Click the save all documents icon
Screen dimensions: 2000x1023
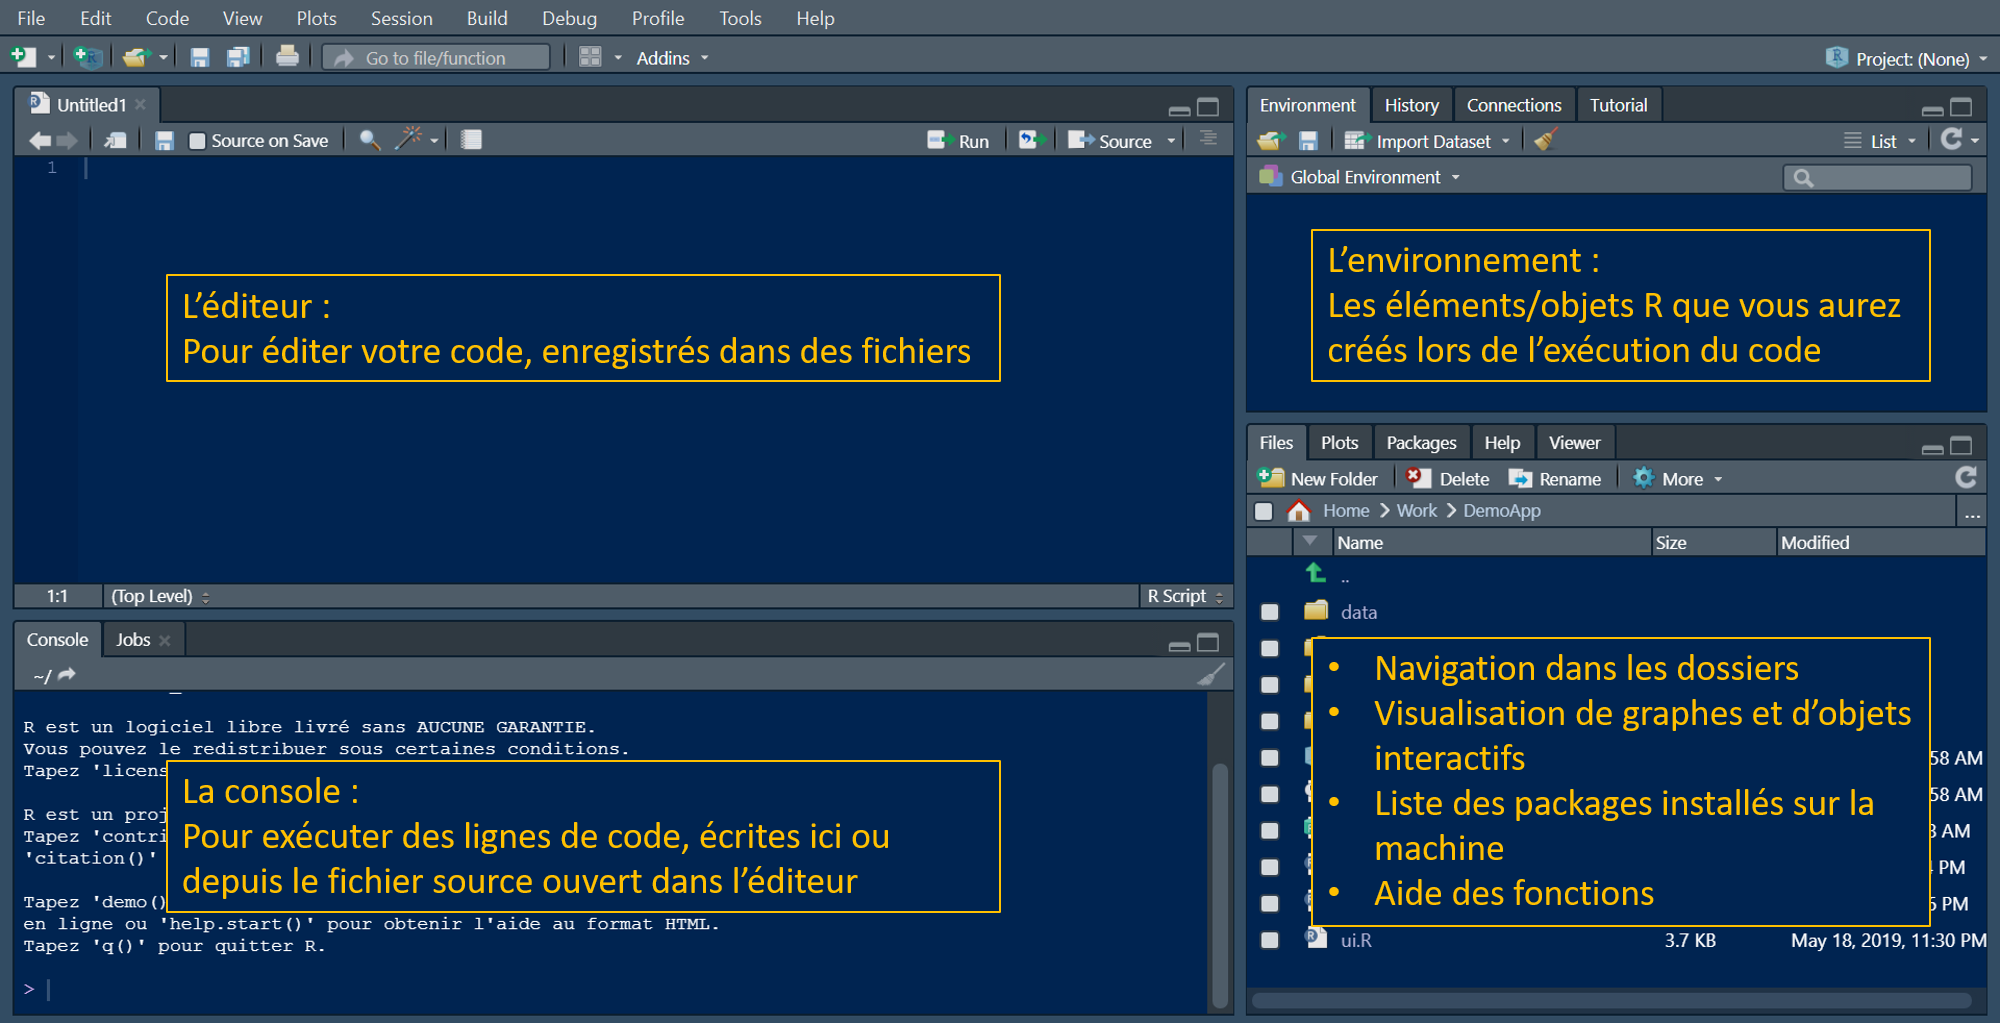238,57
